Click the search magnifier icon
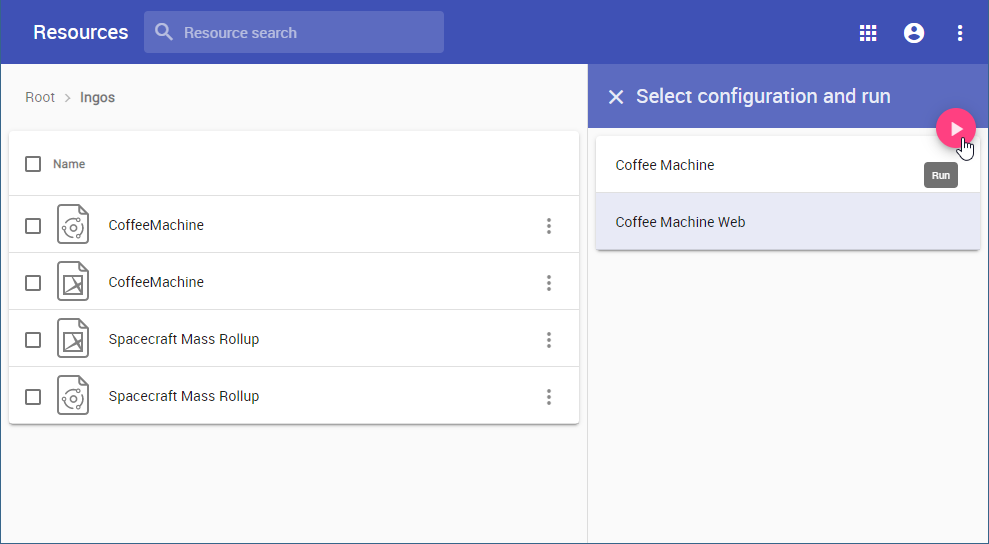This screenshot has width=989, height=544. tap(164, 32)
